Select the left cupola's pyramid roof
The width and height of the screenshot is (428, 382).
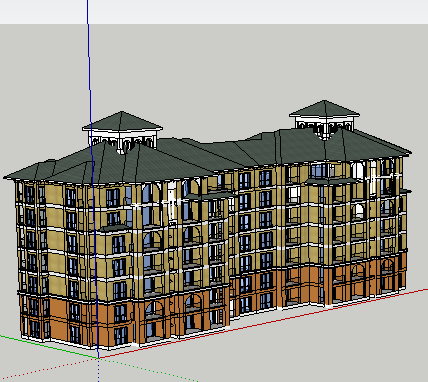coord(122,121)
